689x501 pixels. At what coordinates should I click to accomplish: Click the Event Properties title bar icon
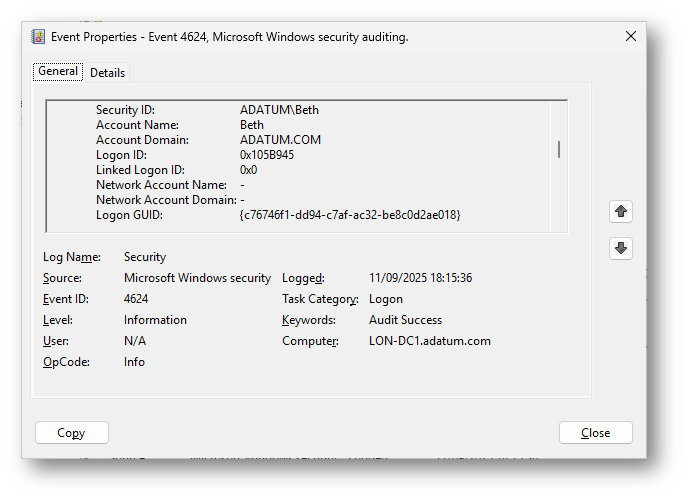(x=39, y=36)
